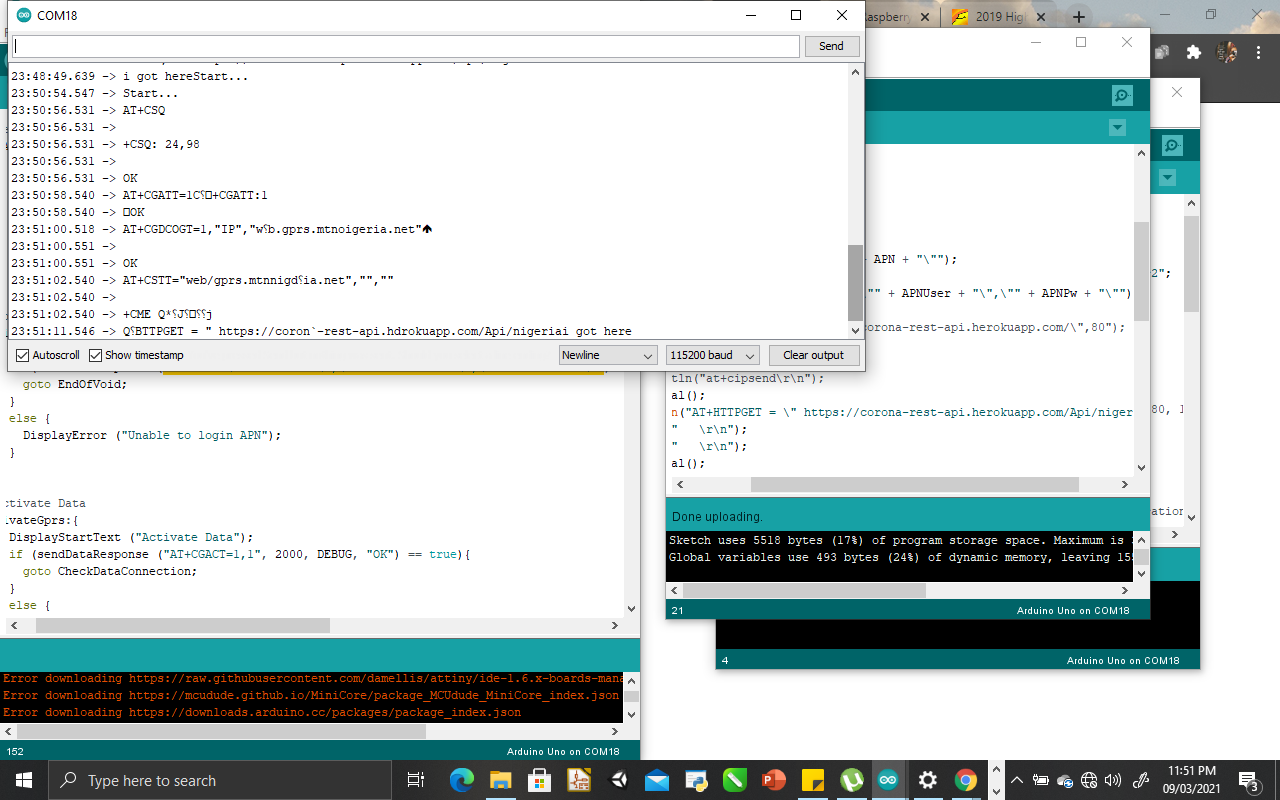The image size is (1280, 800).
Task: Disable the Autoscroll checkbox
Action: [x=21, y=354]
